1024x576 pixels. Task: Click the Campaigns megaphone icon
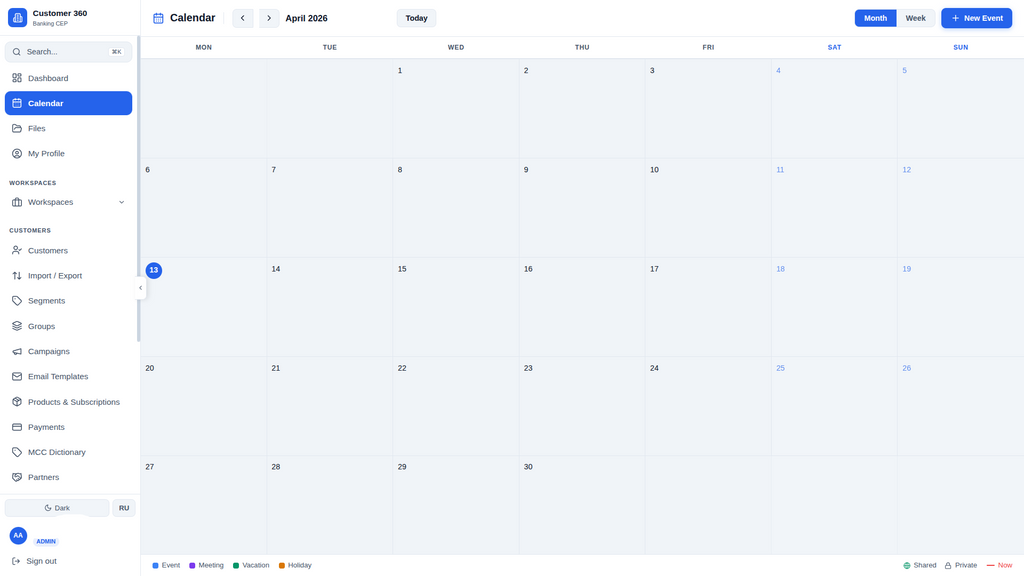pos(17,351)
